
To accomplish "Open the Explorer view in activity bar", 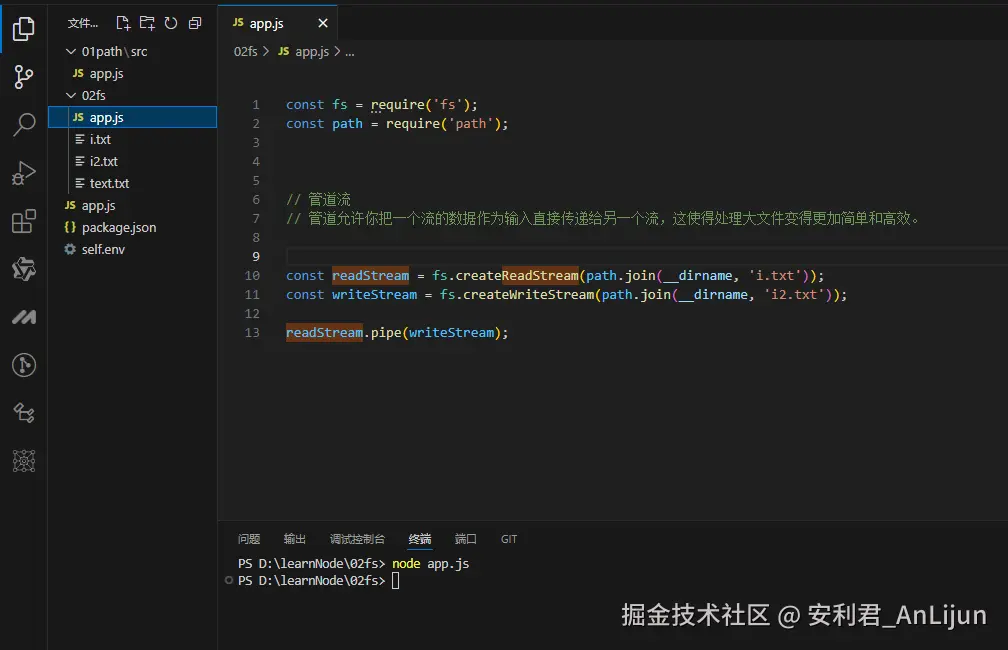I will click(24, 29).
